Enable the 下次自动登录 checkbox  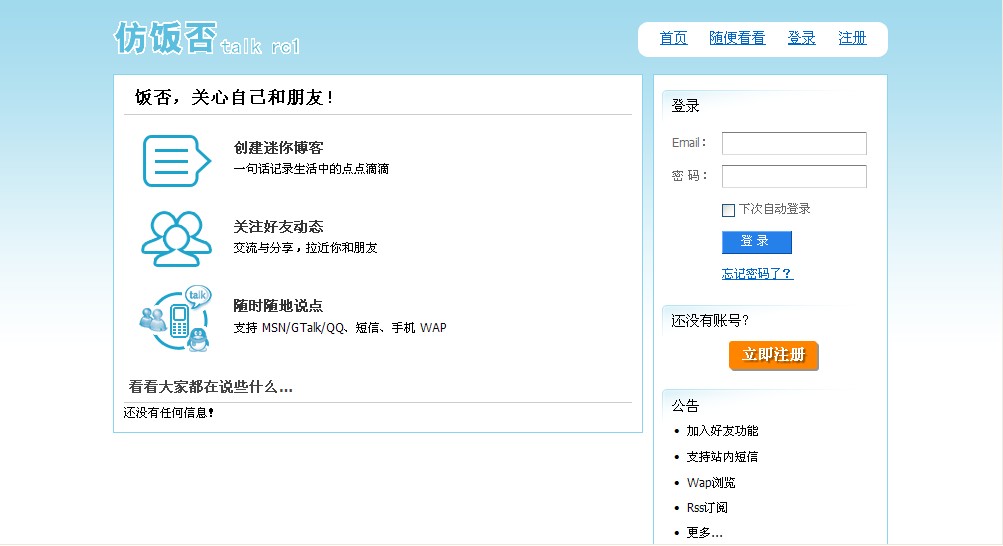tap(728, 210)
